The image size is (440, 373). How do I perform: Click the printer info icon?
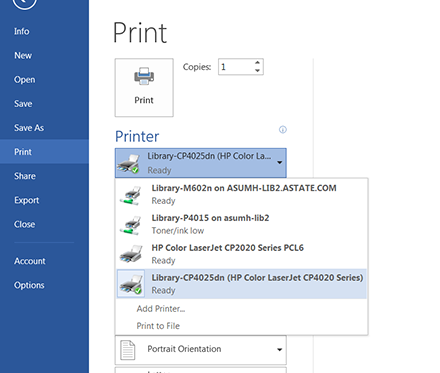pyautogui.click(x=283, y=129)
